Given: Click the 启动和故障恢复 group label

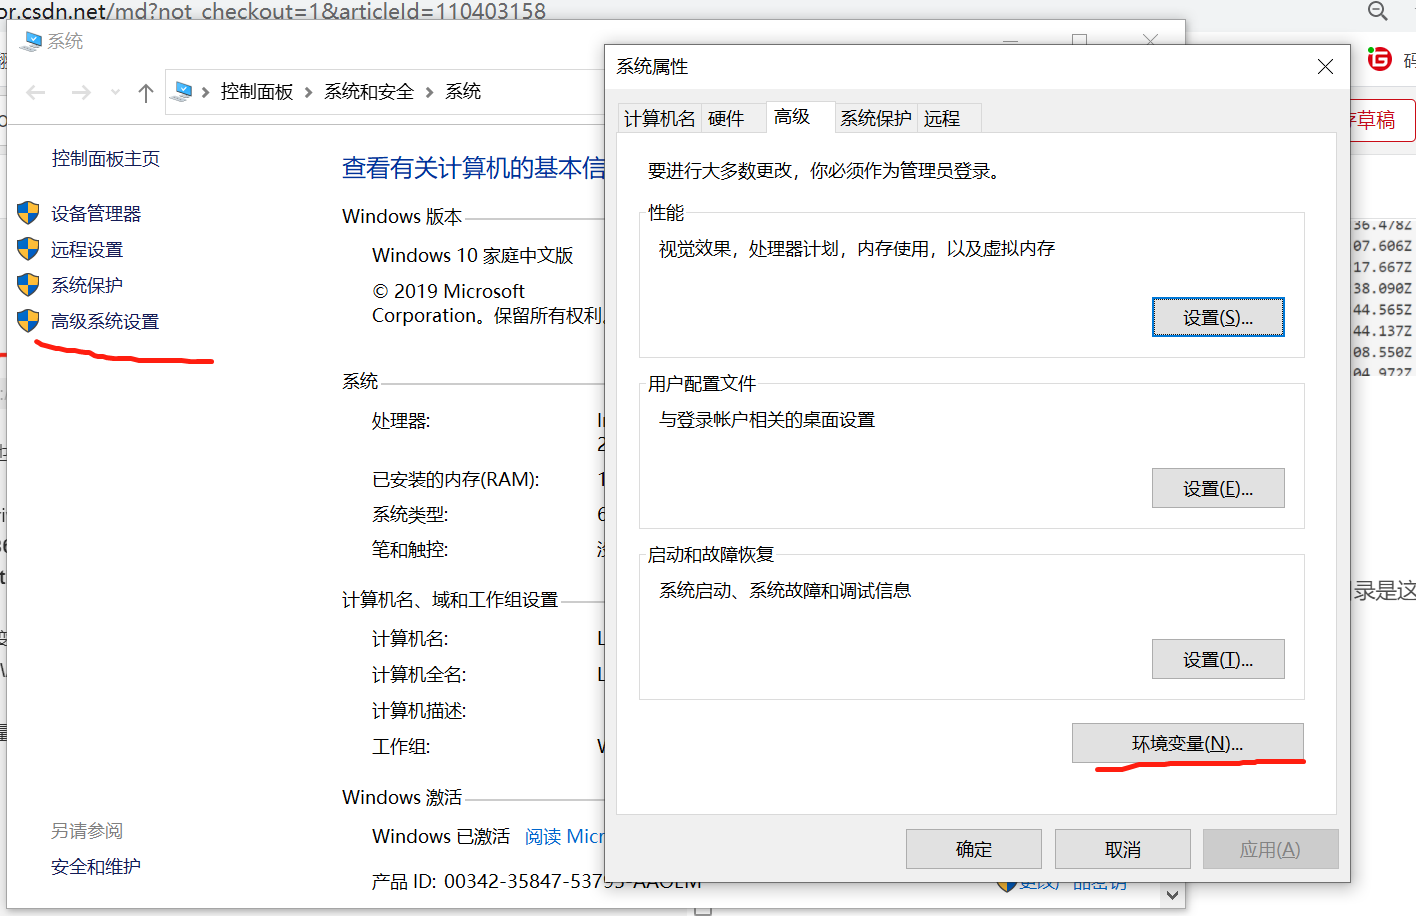Looking at the screenshot, I should 711,555.
